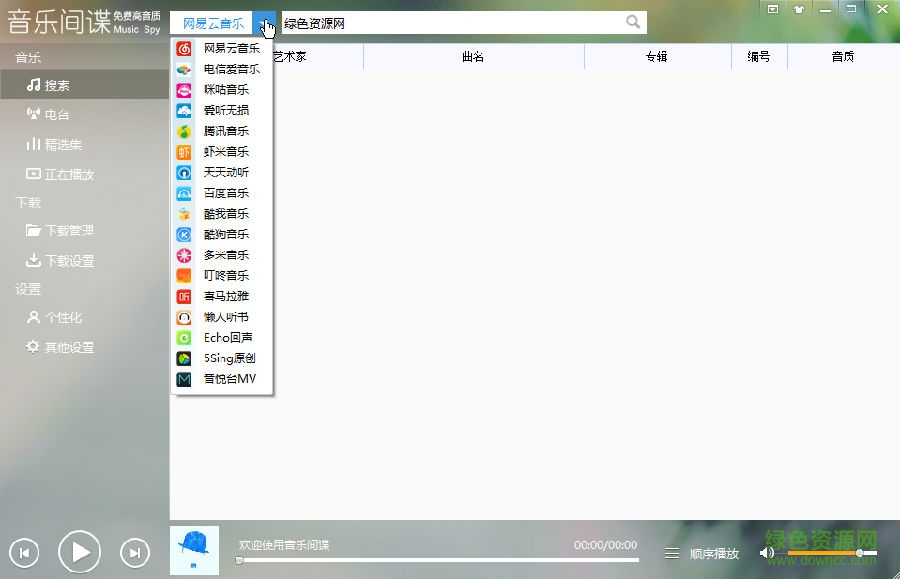Sort by the 艺术家 column header
The image size is (900, 579).
(288, 57)
